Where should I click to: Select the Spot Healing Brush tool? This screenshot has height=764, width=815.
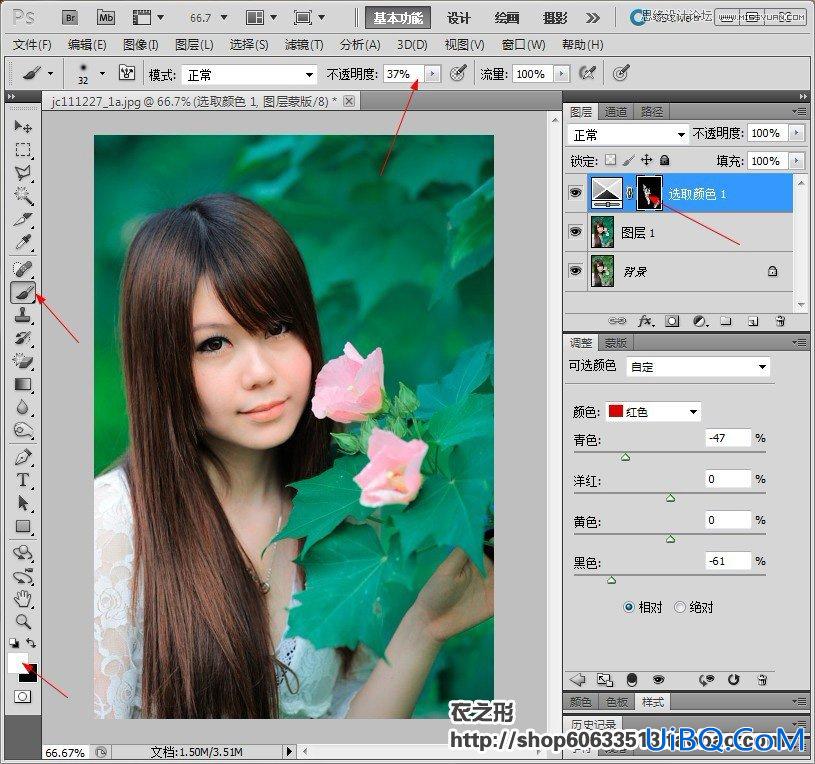pos(22,269)
